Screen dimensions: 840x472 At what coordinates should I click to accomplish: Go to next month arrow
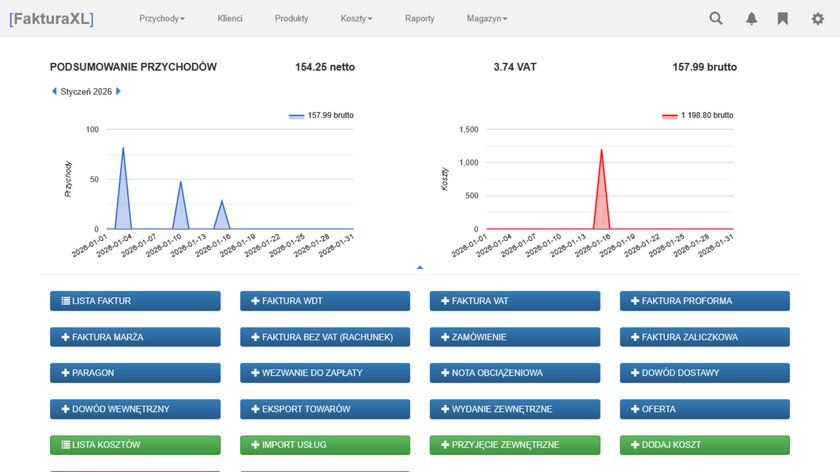click(x=119, y=91)
